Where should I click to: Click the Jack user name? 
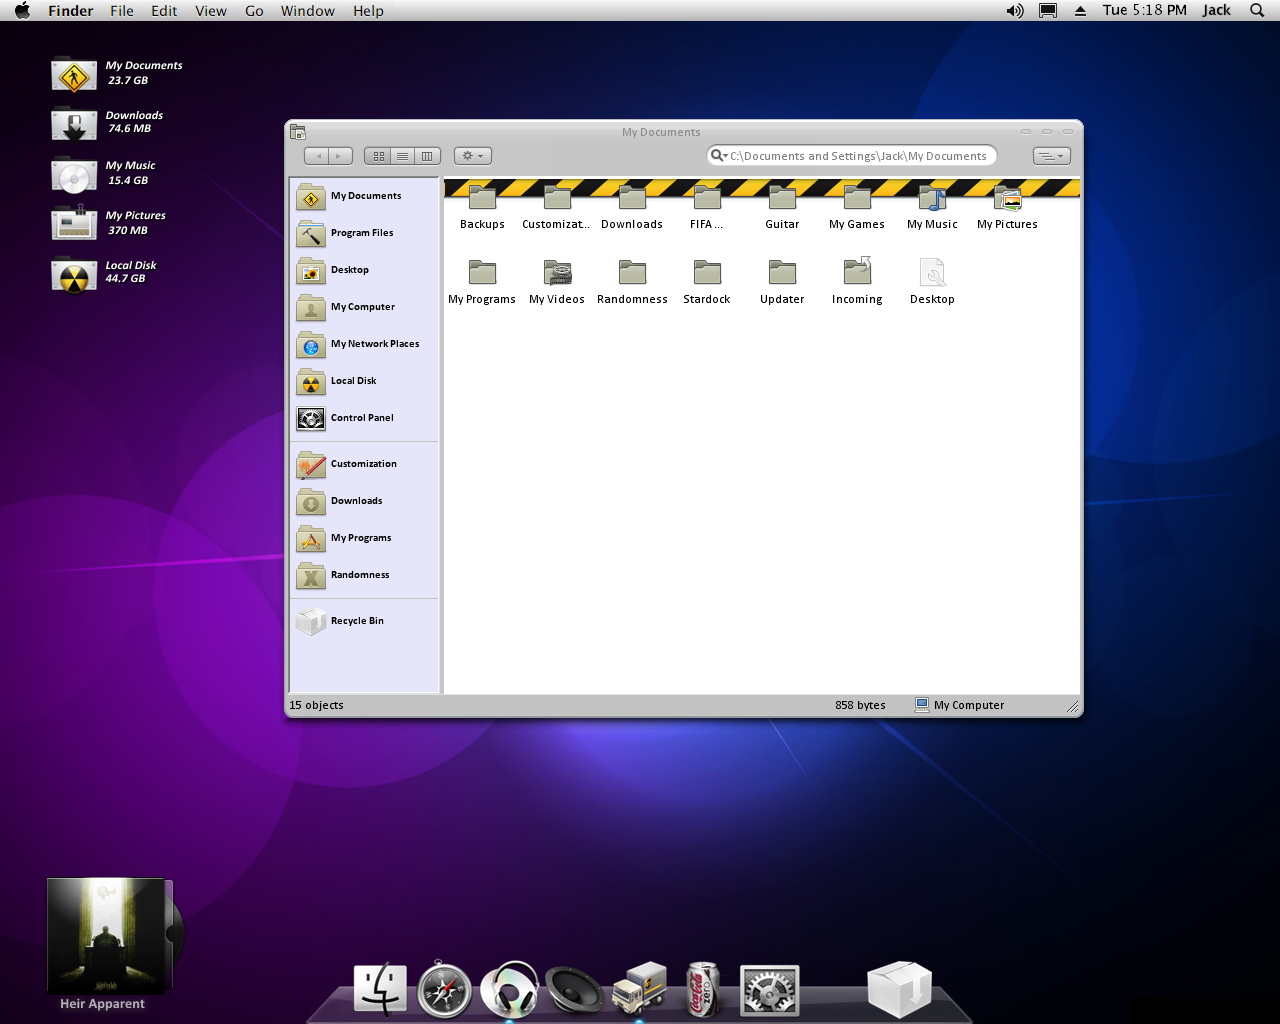[1216, 10]
